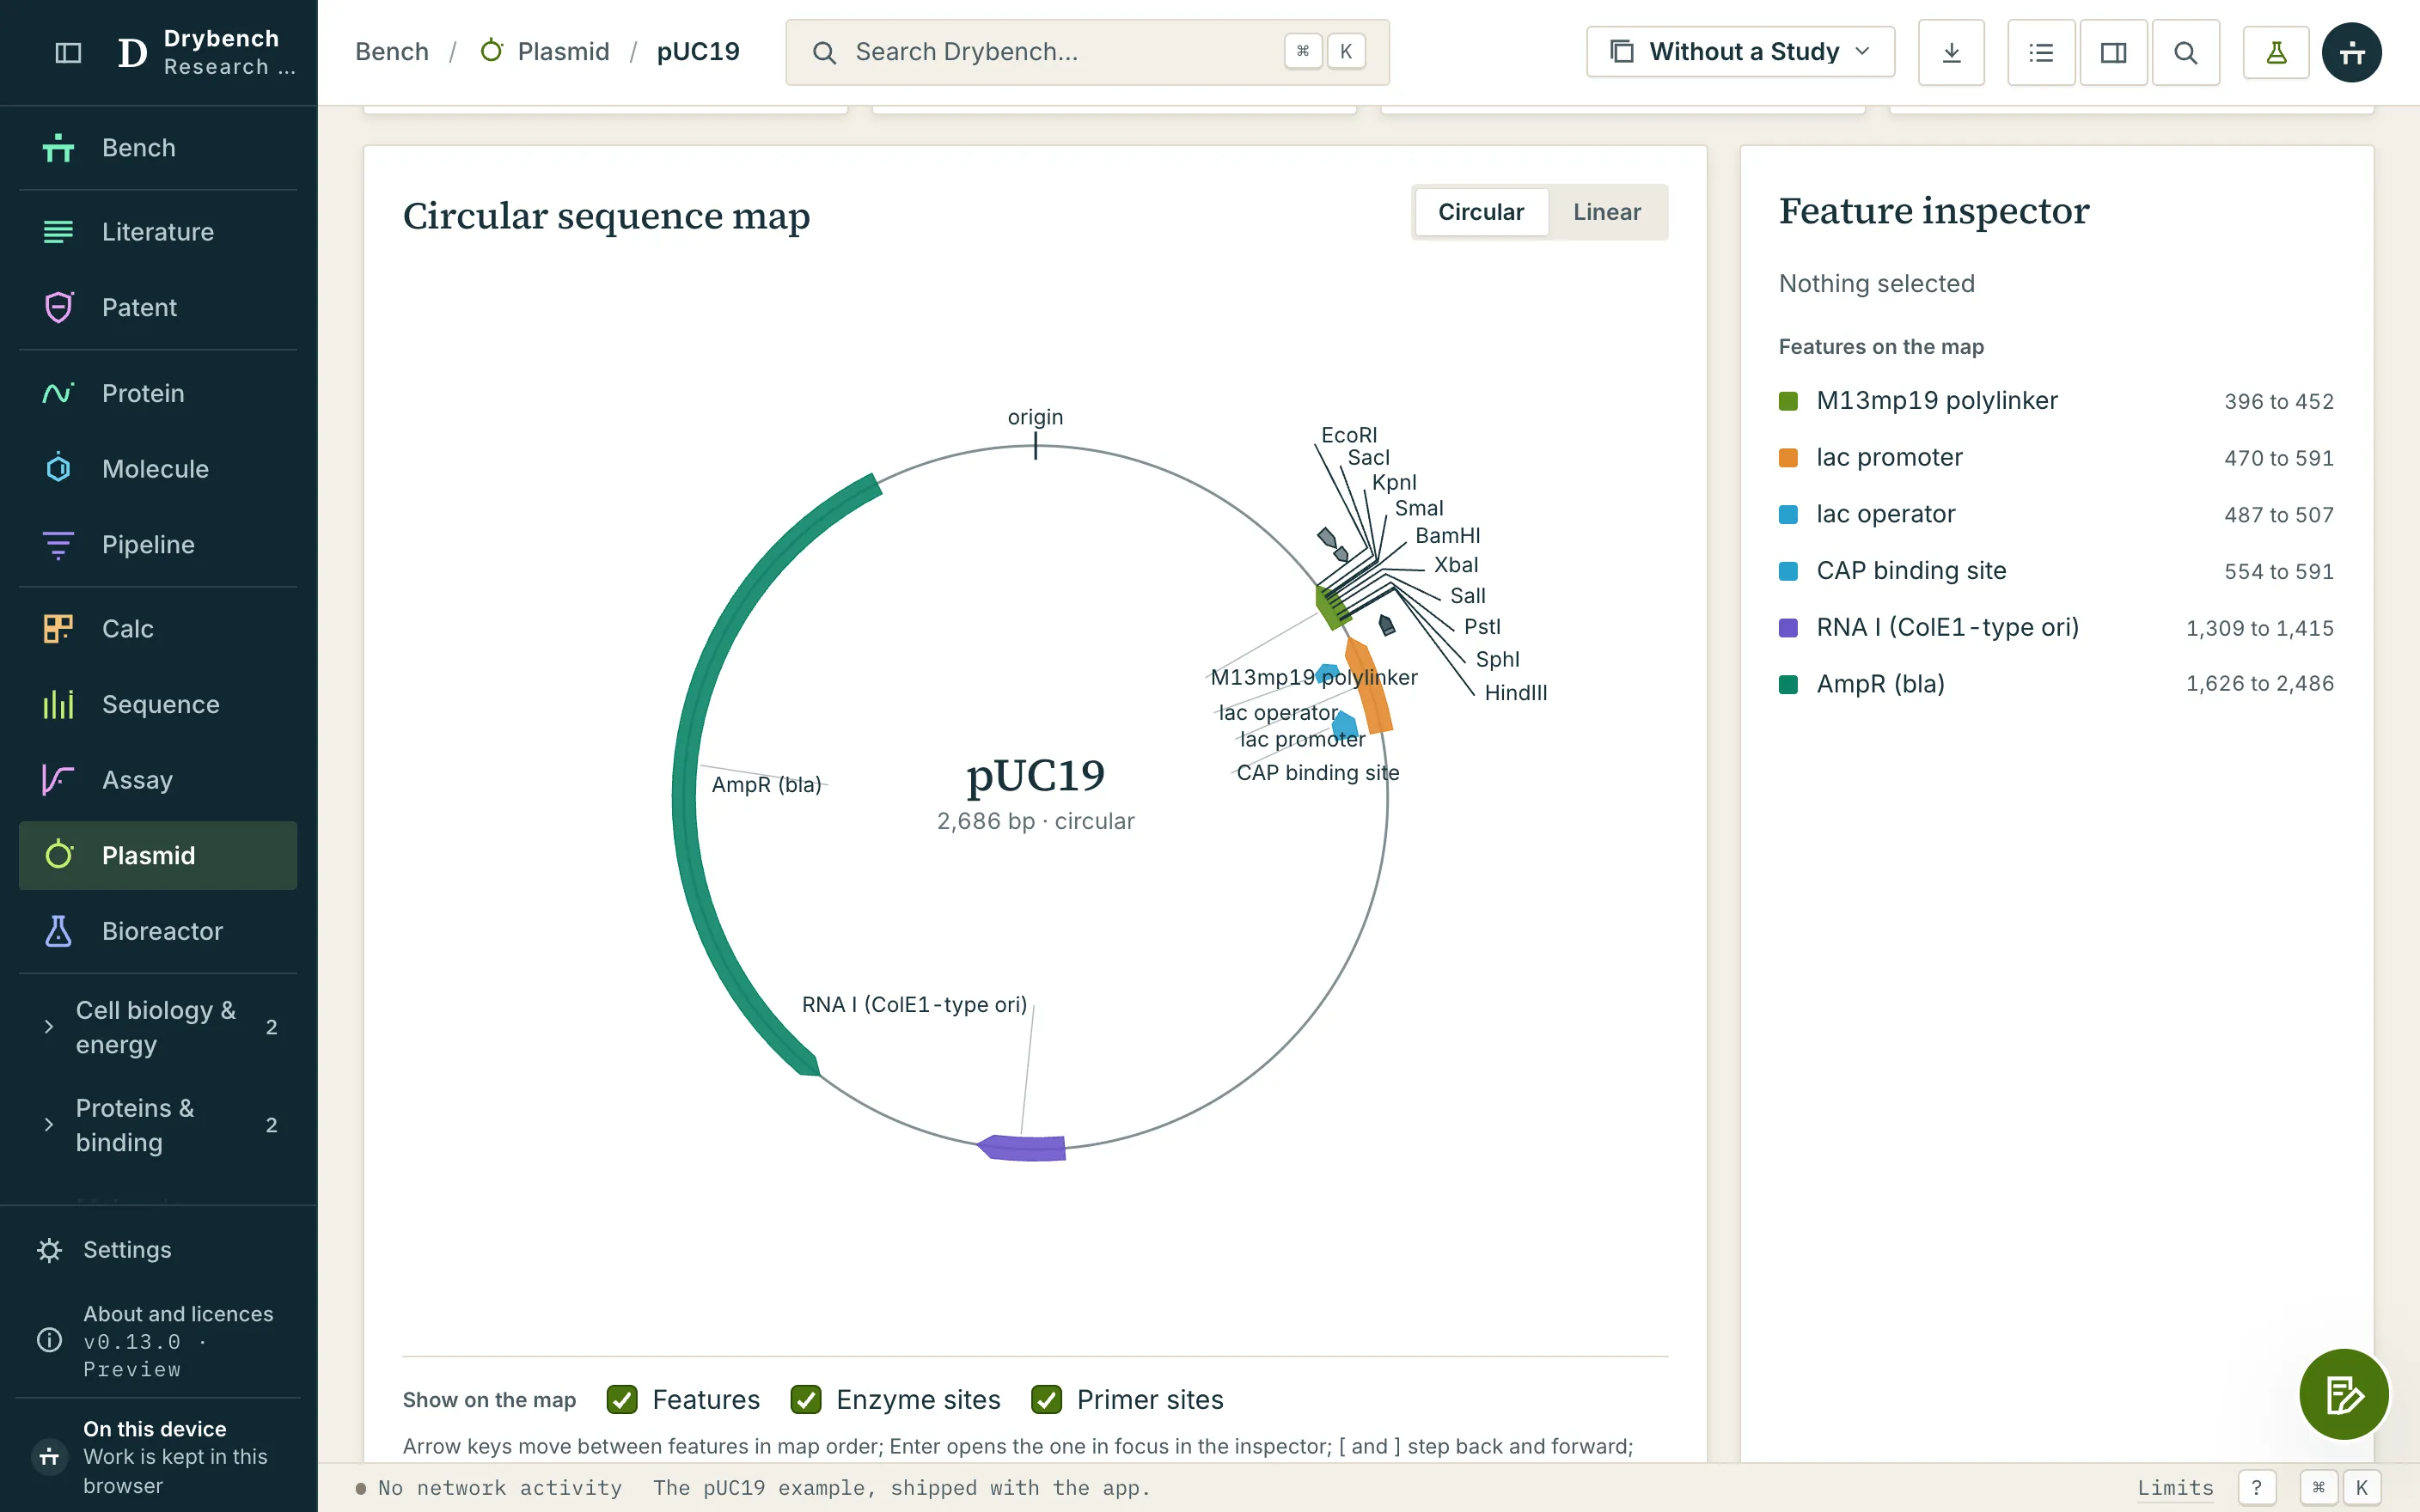
Task: Collapse the sidebar panel icon
Action: 68,52
